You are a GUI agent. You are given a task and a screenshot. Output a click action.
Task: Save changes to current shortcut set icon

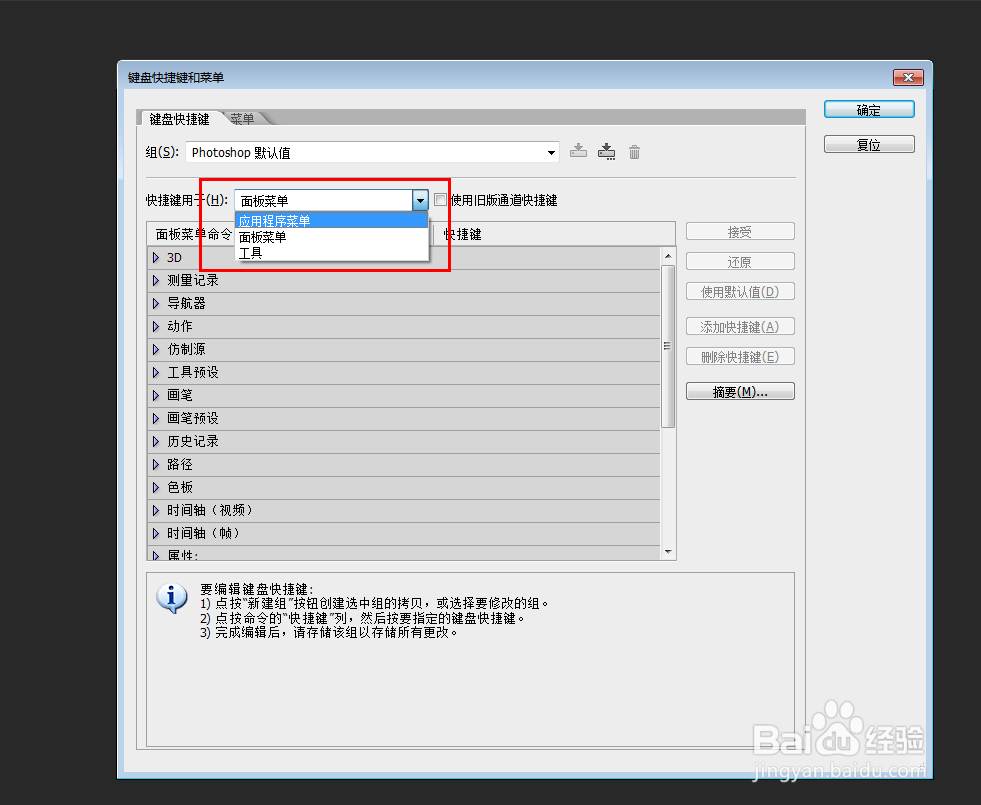tap(578, 151)
